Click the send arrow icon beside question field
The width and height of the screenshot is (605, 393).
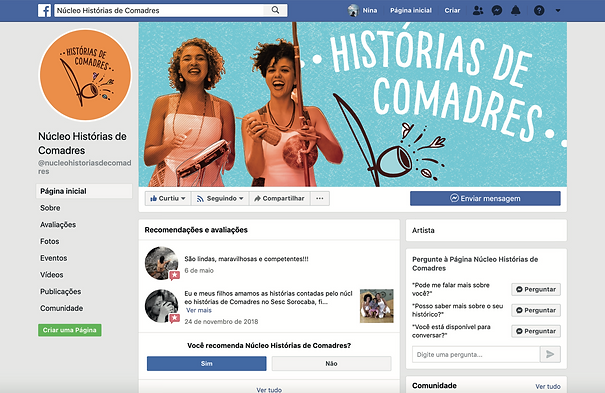tap(550, 354)
